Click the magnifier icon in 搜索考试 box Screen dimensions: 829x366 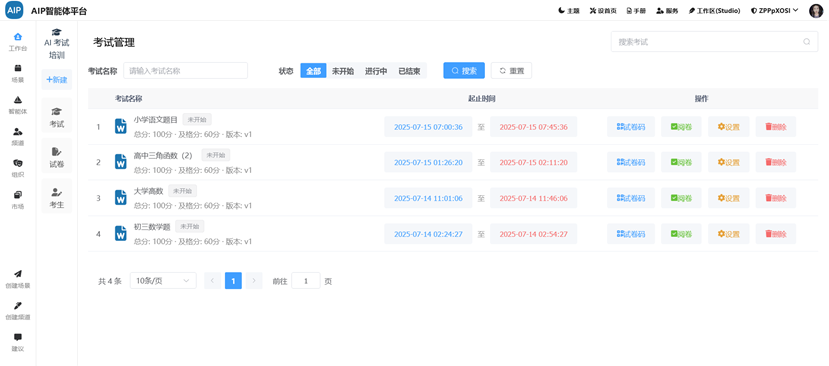[806, 42]
